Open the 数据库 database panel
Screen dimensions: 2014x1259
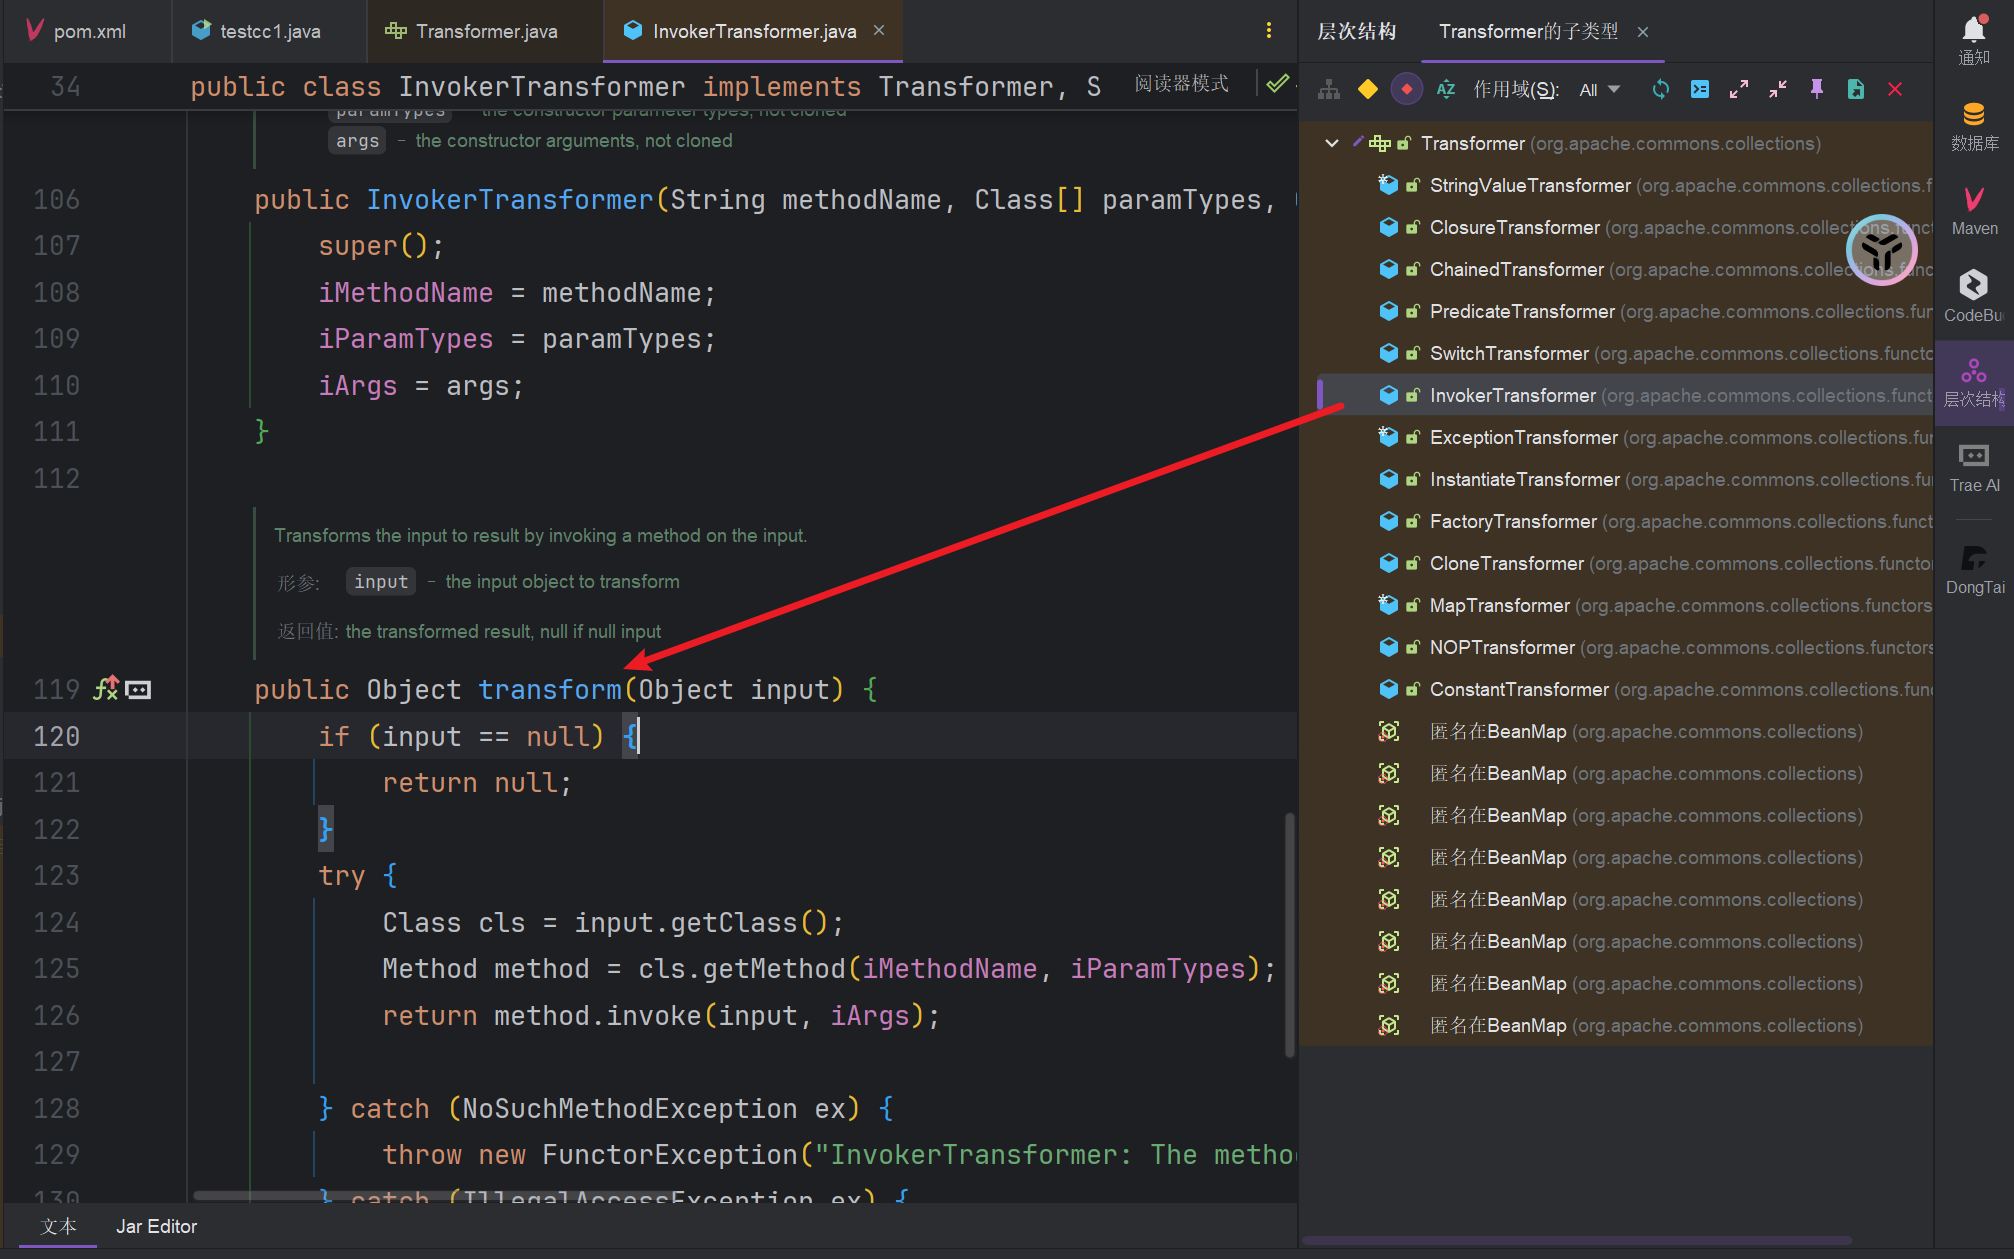[1974, 126]
